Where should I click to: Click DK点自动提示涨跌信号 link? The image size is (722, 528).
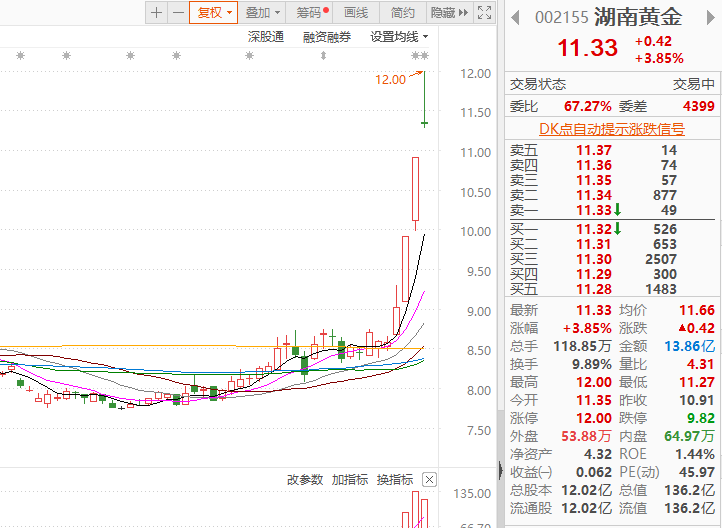click(x=612, y=129)
